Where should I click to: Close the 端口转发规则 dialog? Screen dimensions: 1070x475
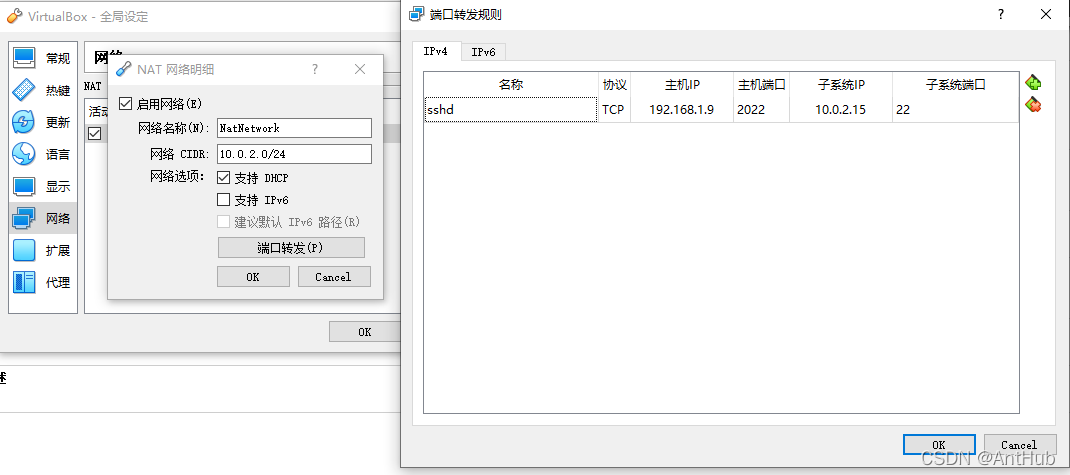pyautogui.click(x=1045, y=14)
